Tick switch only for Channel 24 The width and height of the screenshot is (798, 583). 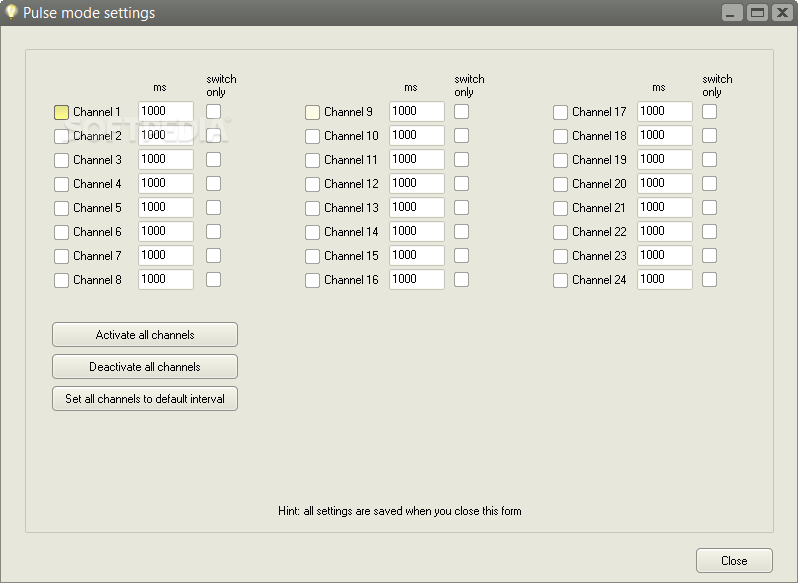709,279
